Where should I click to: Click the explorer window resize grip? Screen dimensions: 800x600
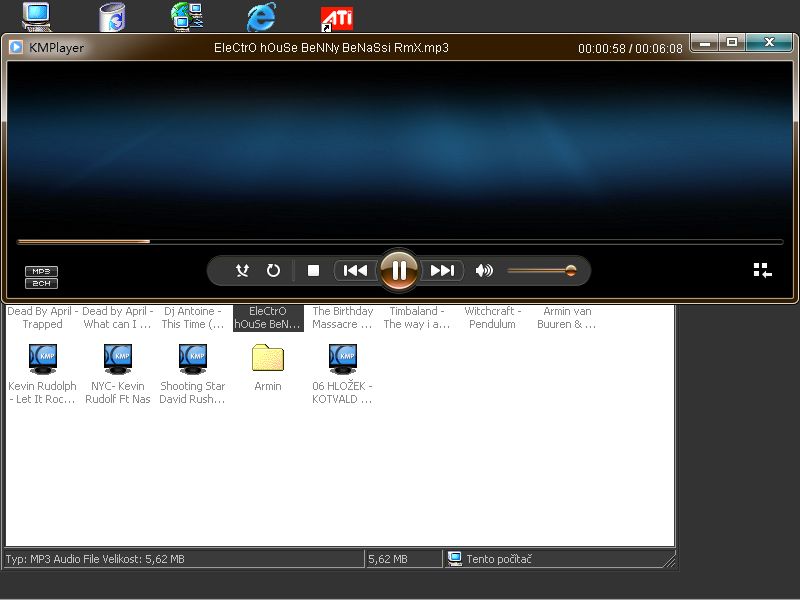pos(669,561)
